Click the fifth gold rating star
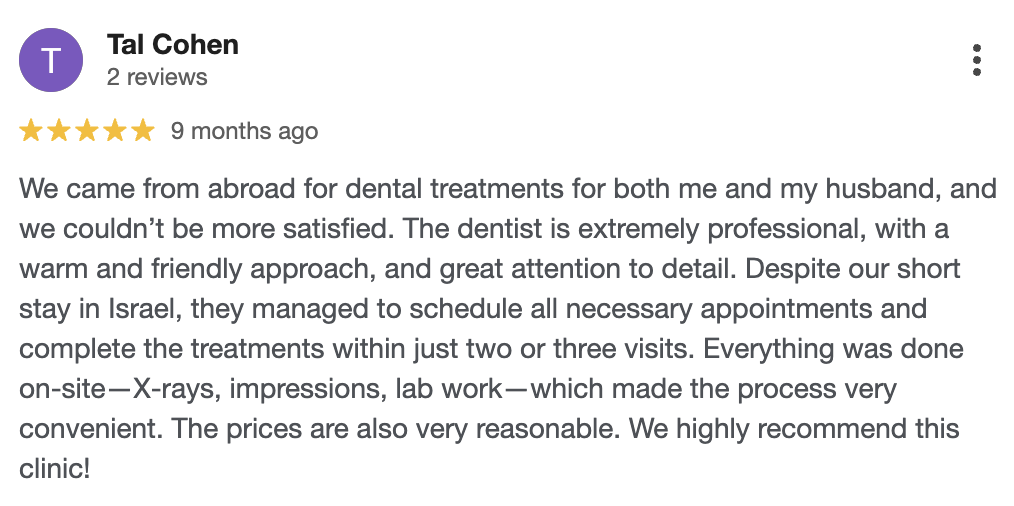This screenshot has width=1014, height=506. click(143, 131)
